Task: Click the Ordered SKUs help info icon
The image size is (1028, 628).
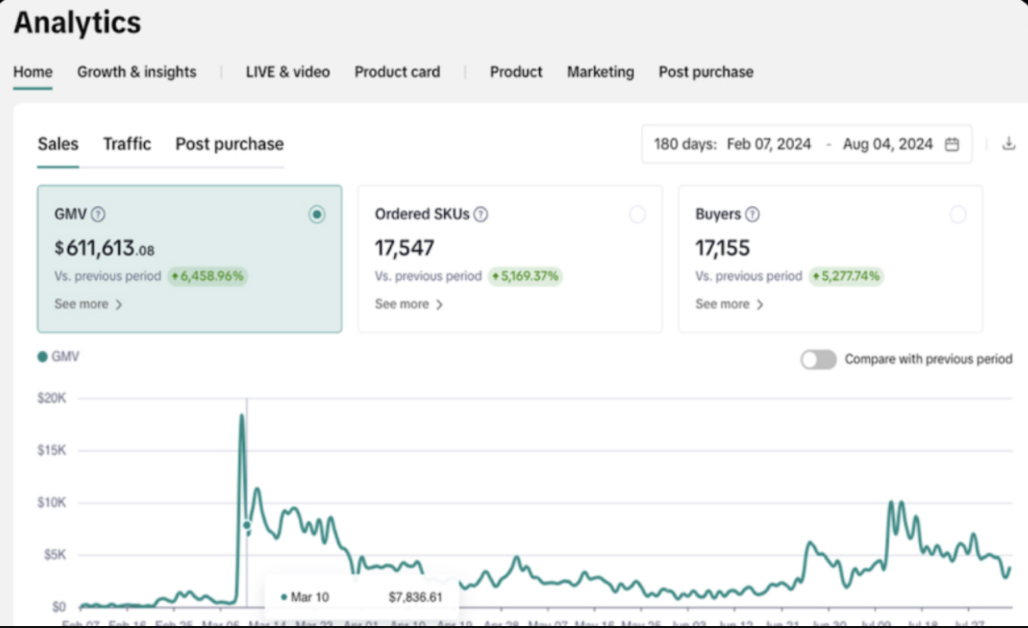Action: (481, 214)
